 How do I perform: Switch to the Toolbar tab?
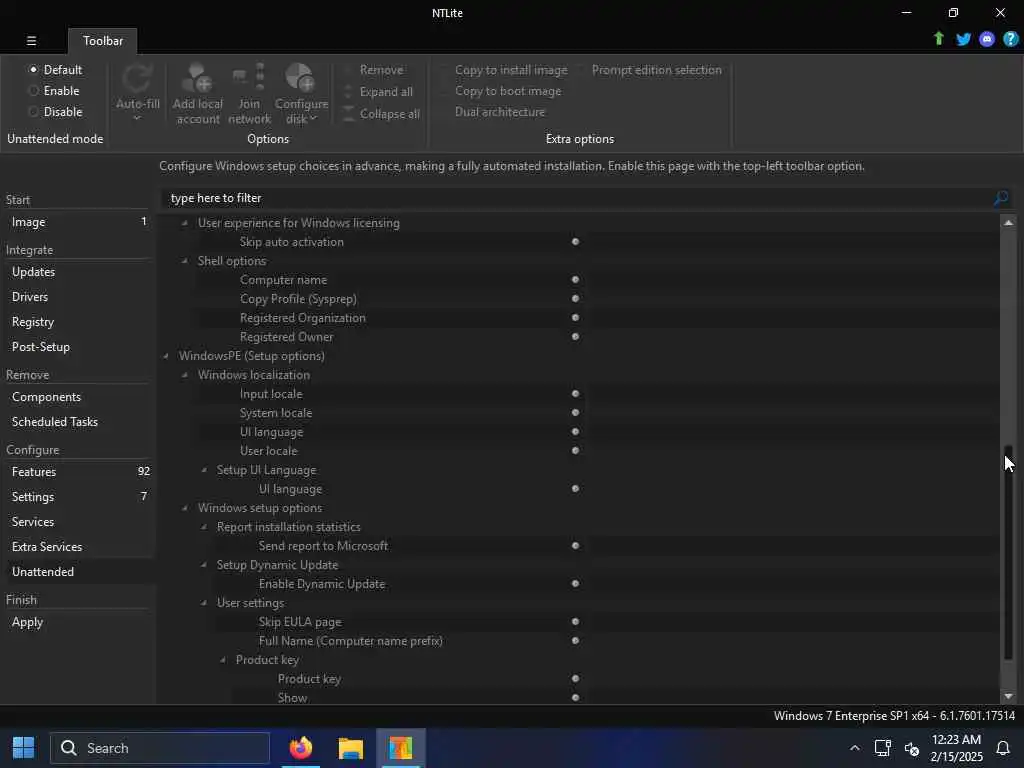pos(103,40)
